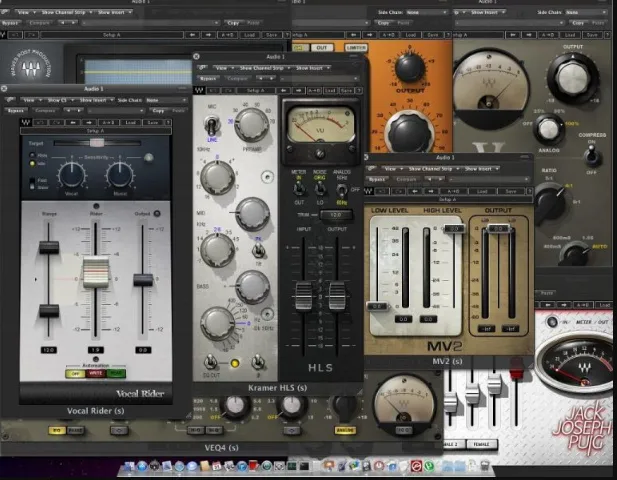Viewport: 617px width, 480px height.
Task: Click the undo arrow in MV2 toolbar
Action: (x=382, y=191)
